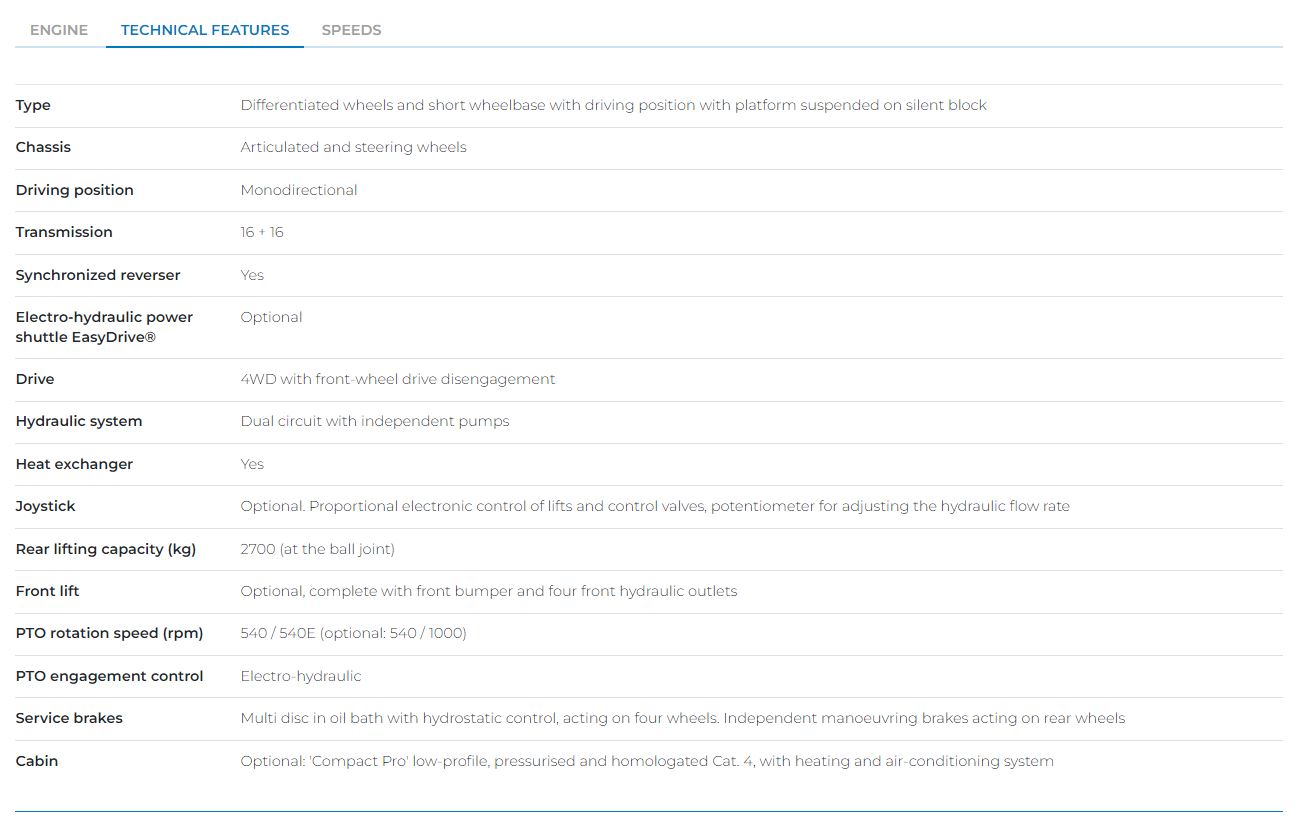The image size is (1298, 822).
Task: Click the 'Compact Pro' cabin description
Action: point(646,761)
